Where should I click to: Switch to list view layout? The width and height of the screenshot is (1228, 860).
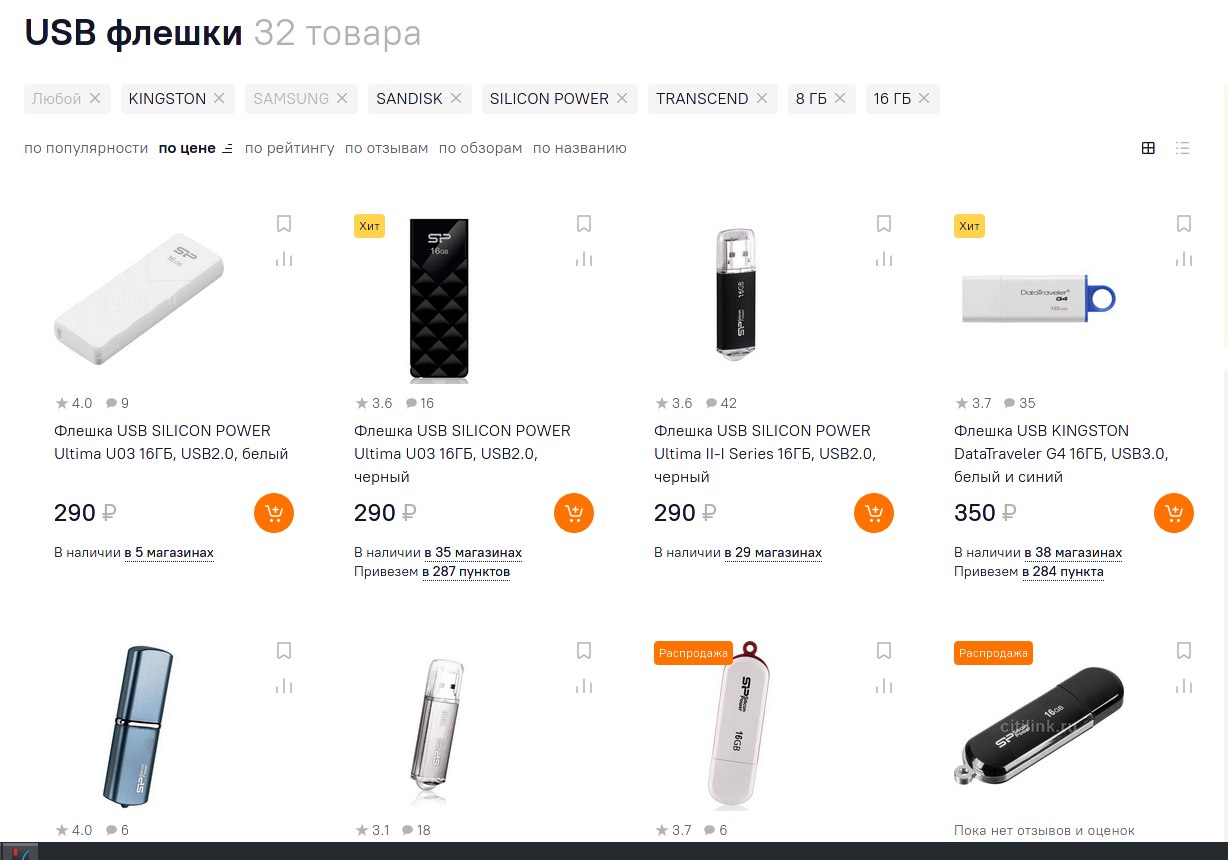point(1183,148)
